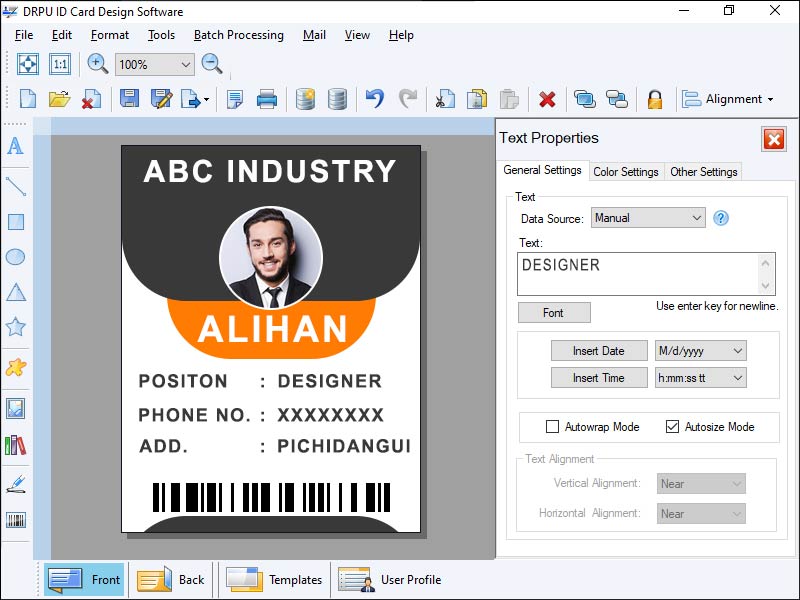Image resolution: width=800 pixels, height=600 pixels.
Task: Click the blue help icon beside Data Source
Action: coord(720,218)
